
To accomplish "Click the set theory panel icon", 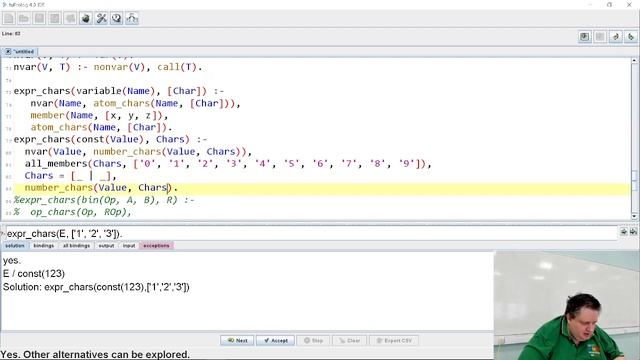I will coord(584,37).
